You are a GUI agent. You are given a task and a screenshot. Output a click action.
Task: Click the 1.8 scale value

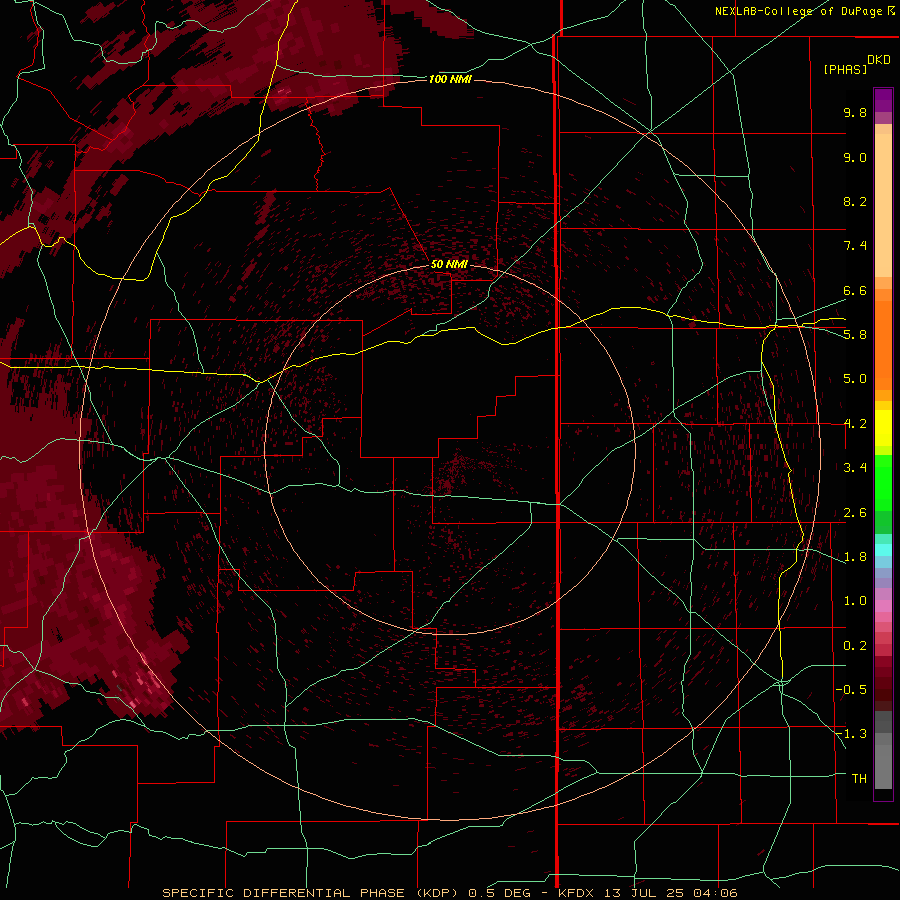(x=855, y=557)
